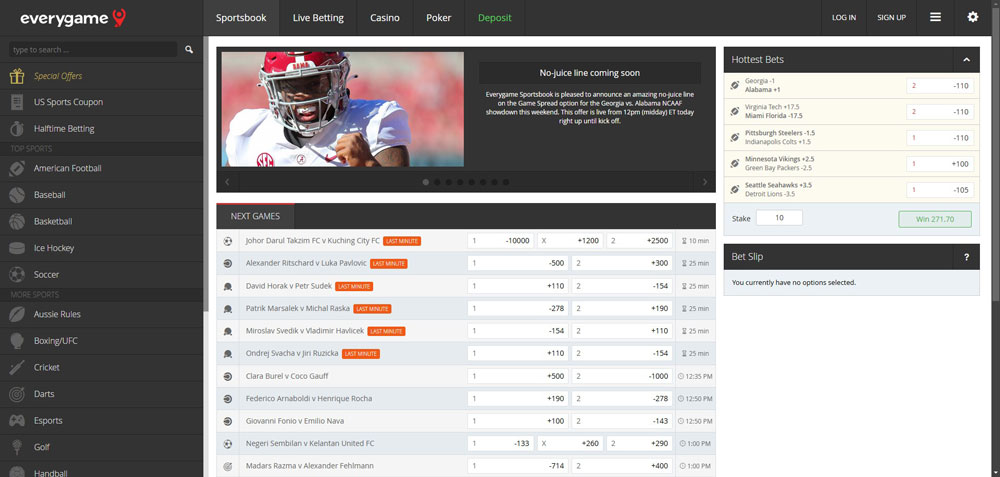This screenshot has height=477, width=1000.
Task: Click the Bet Slip help question icon
Action: 966,257
